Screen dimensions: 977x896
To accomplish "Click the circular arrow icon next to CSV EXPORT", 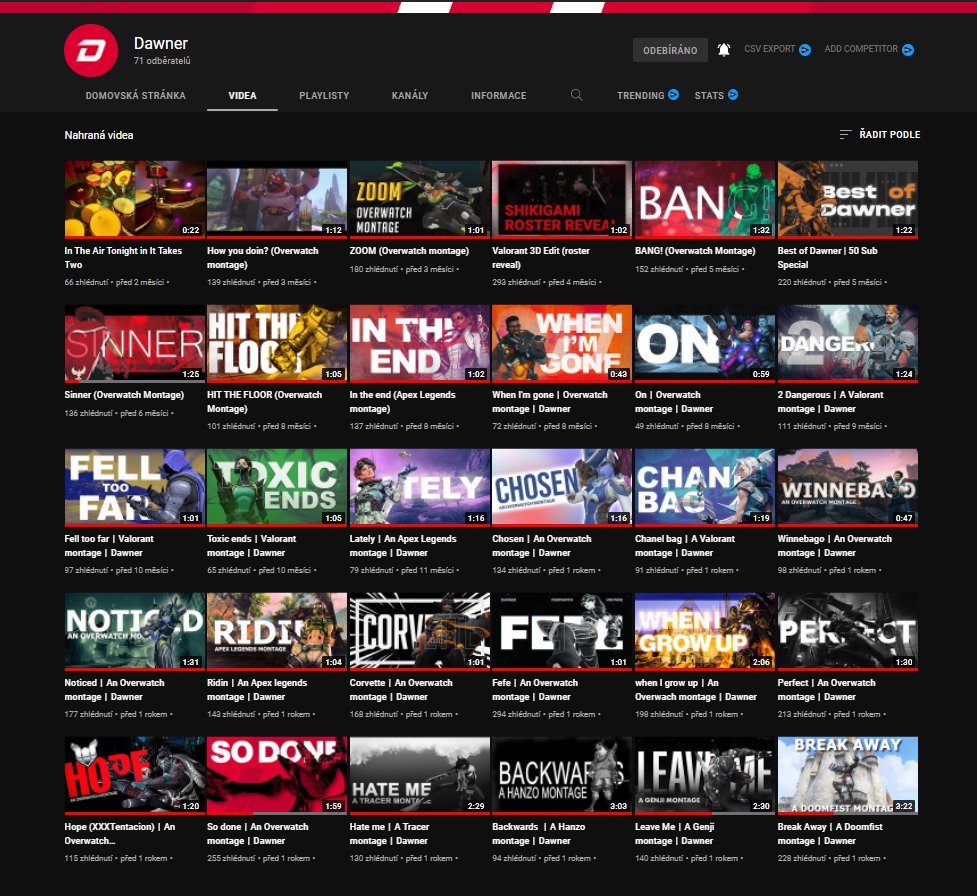I will (803, 49).
